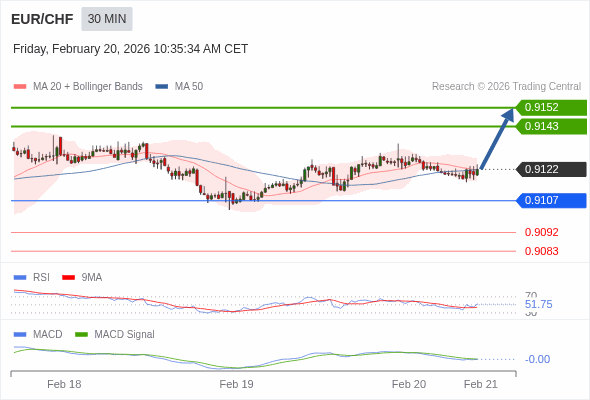Viewport: 590px width, 400px height.
Task: Select the 0.9143 resistance price tag
Action: click(551, 126)
